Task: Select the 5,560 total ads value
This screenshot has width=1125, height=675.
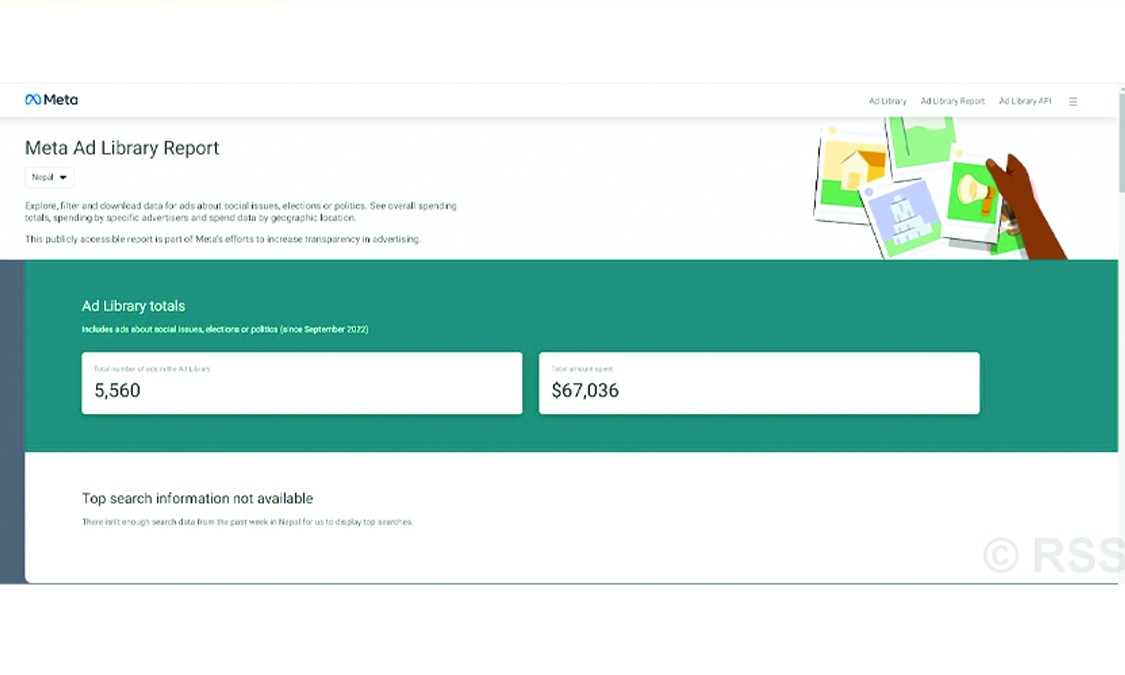Action: [x=118, y=390]
